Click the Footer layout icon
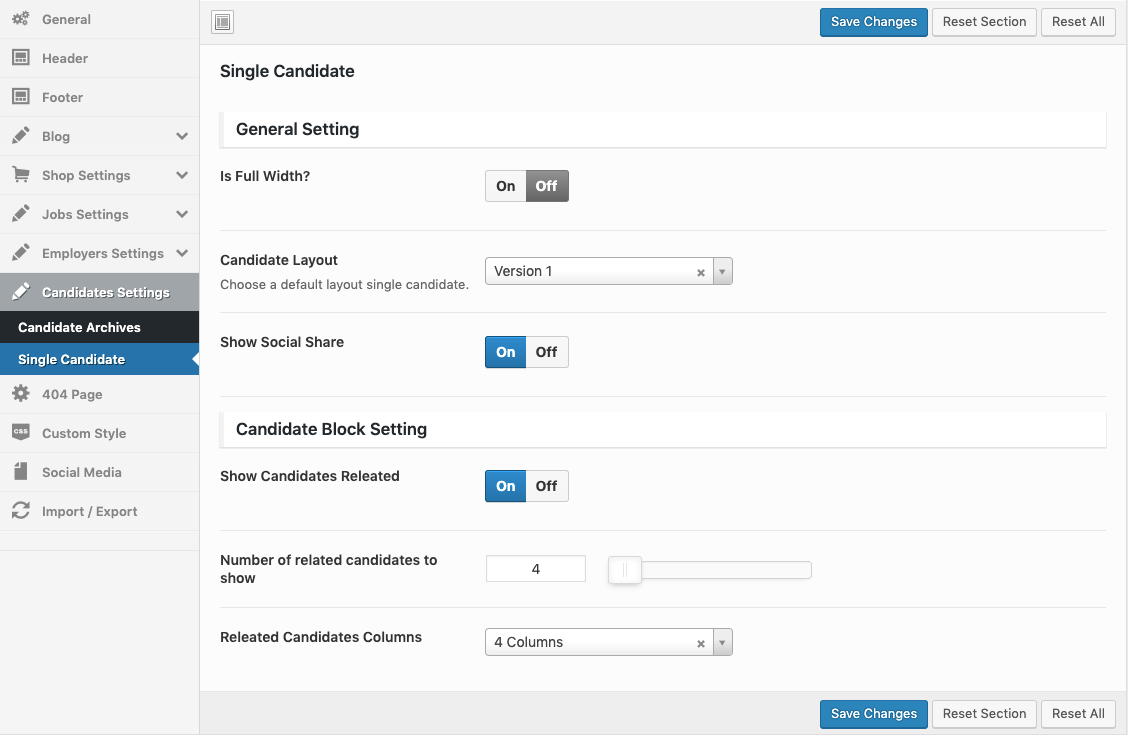This screenshot has height=735, width=1128. pos(20,97)
